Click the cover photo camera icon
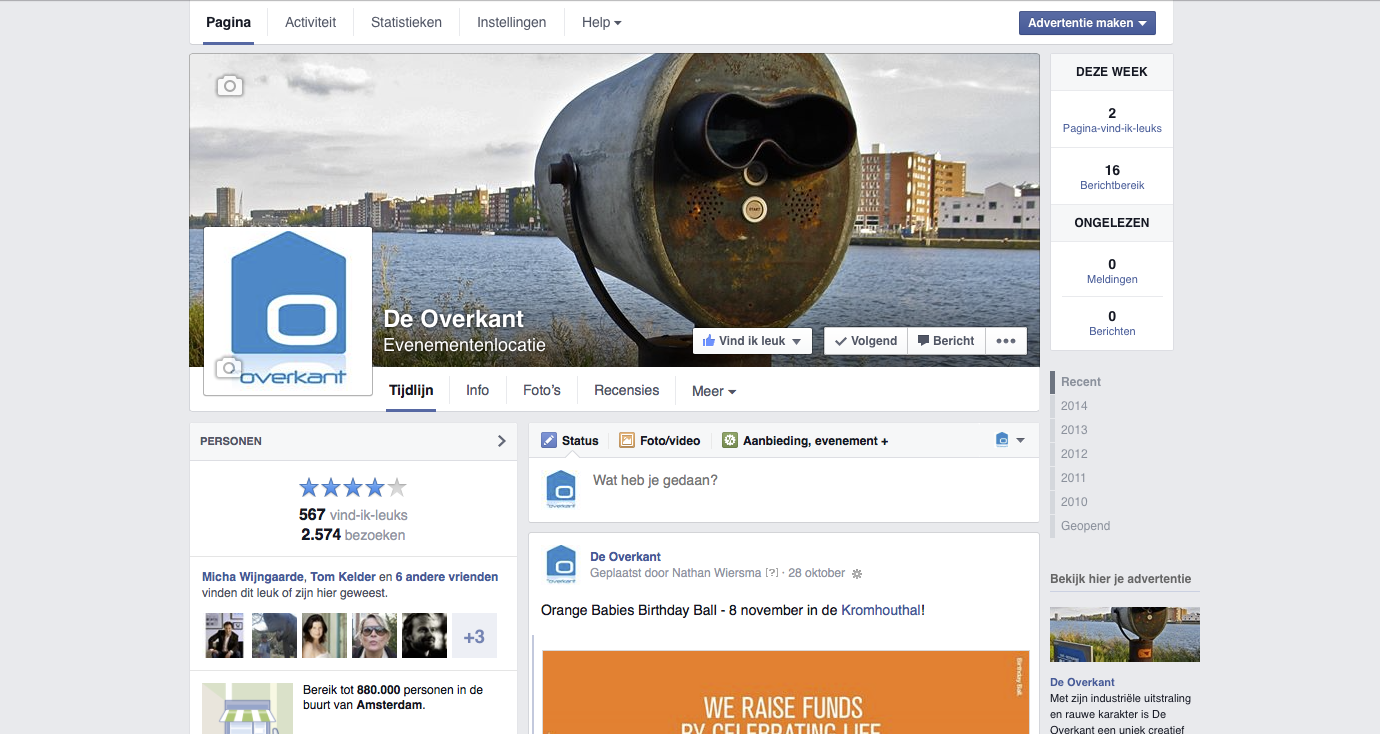Image resolution: width=1380 pixels, height=734 pixels. 230,86
